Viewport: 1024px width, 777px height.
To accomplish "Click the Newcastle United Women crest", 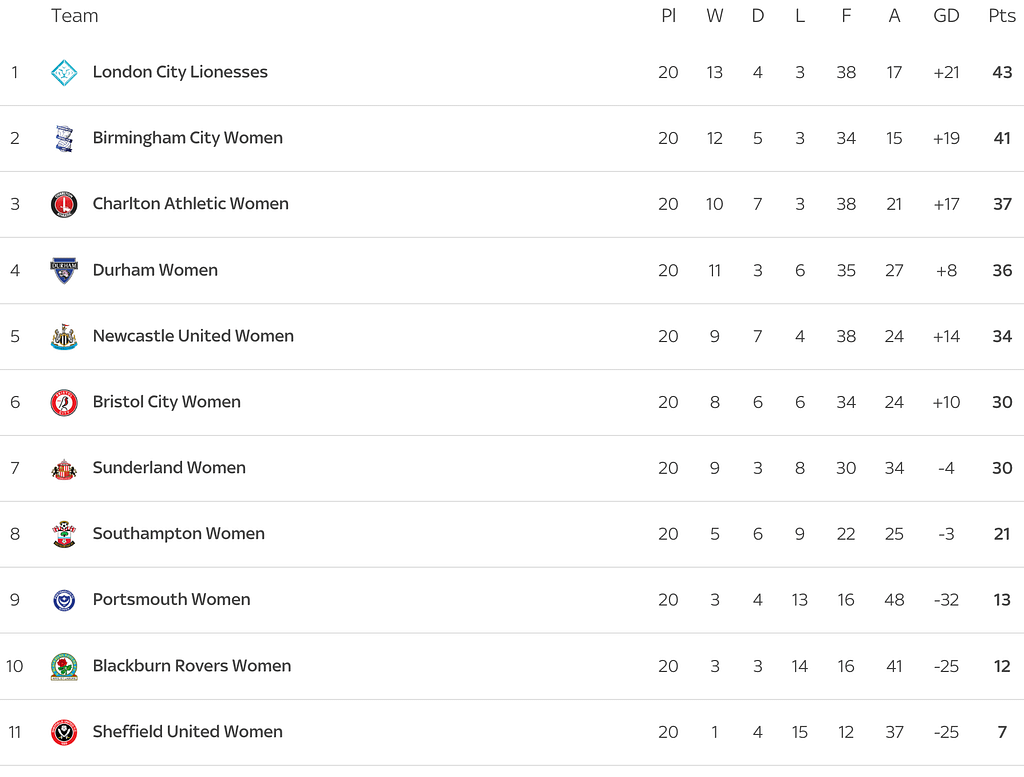I will (64, 336).
